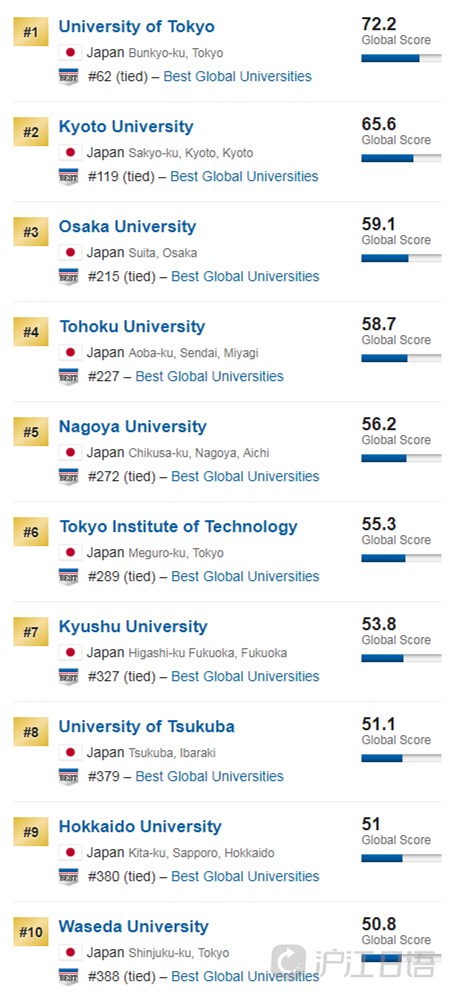Click the Japan flag beside Higashi-ku Fukuoka

70,653
